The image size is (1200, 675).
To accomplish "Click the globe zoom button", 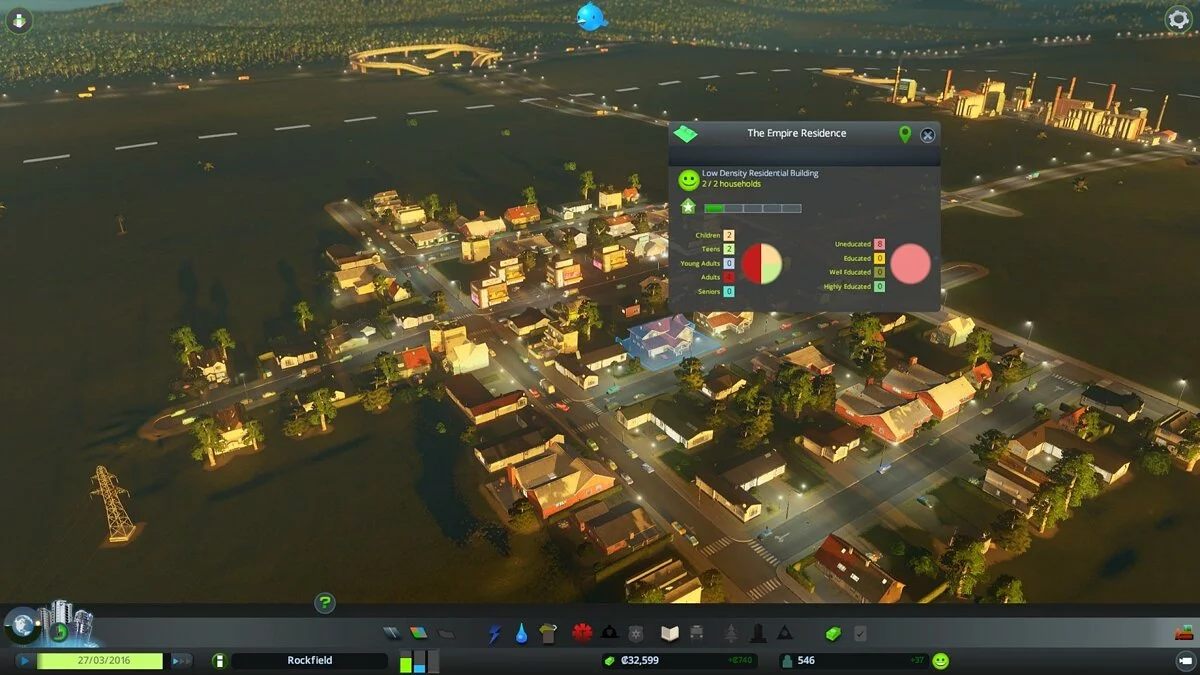I will [x=21, y=626].
